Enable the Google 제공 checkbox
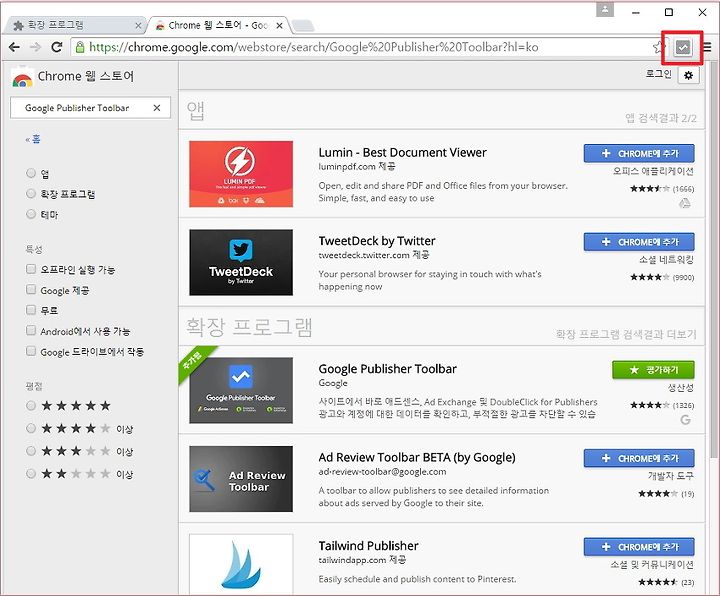Image resolution: width=720 pixels, height=596 pixels. [x=31, y=289]
